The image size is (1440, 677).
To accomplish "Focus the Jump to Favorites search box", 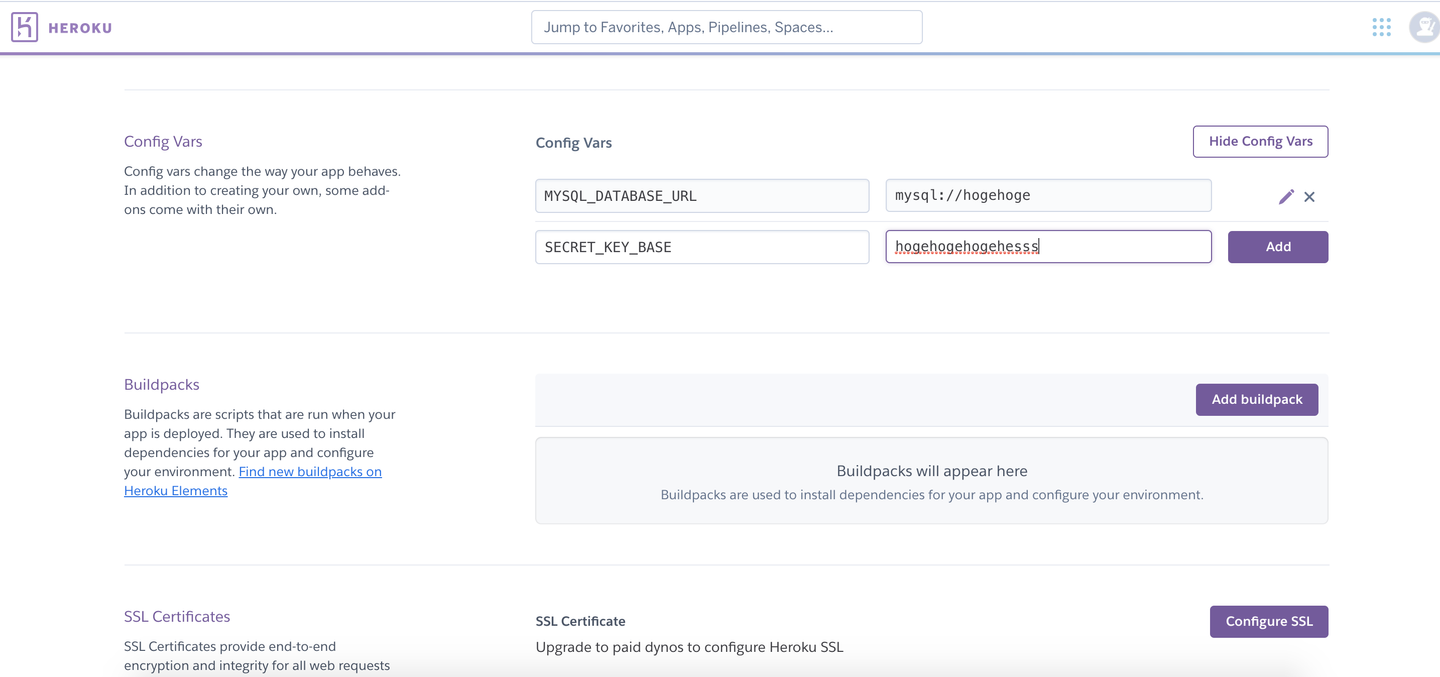I will 726,27.
